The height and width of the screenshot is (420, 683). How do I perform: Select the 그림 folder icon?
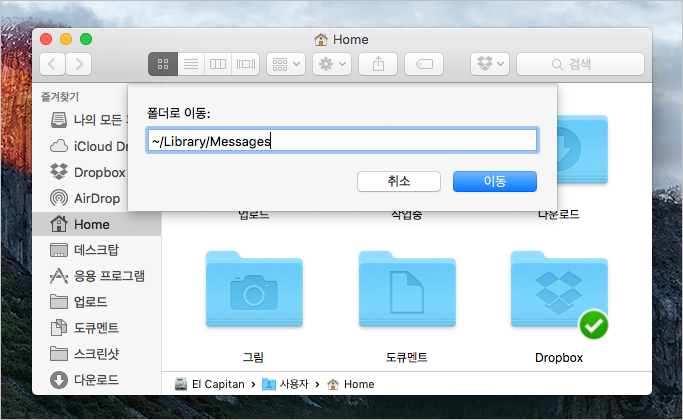click(x=254, y=289)
